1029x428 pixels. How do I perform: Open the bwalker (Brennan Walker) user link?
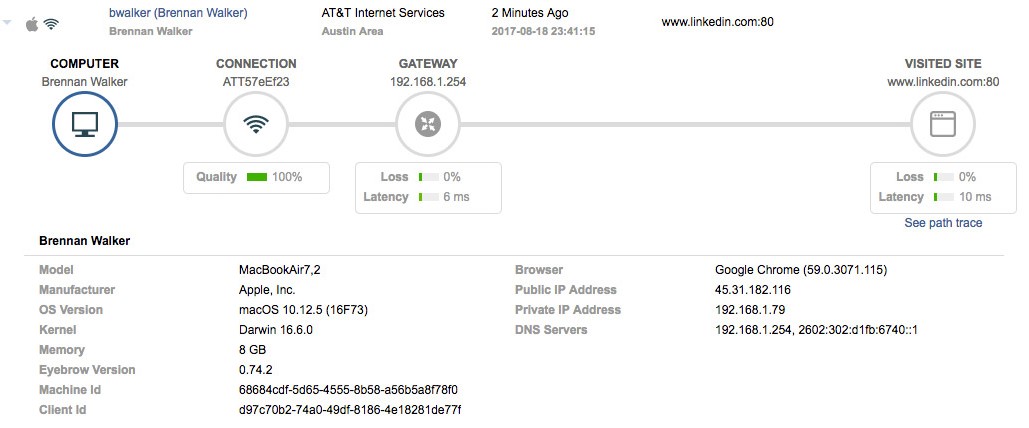point(178,12)
